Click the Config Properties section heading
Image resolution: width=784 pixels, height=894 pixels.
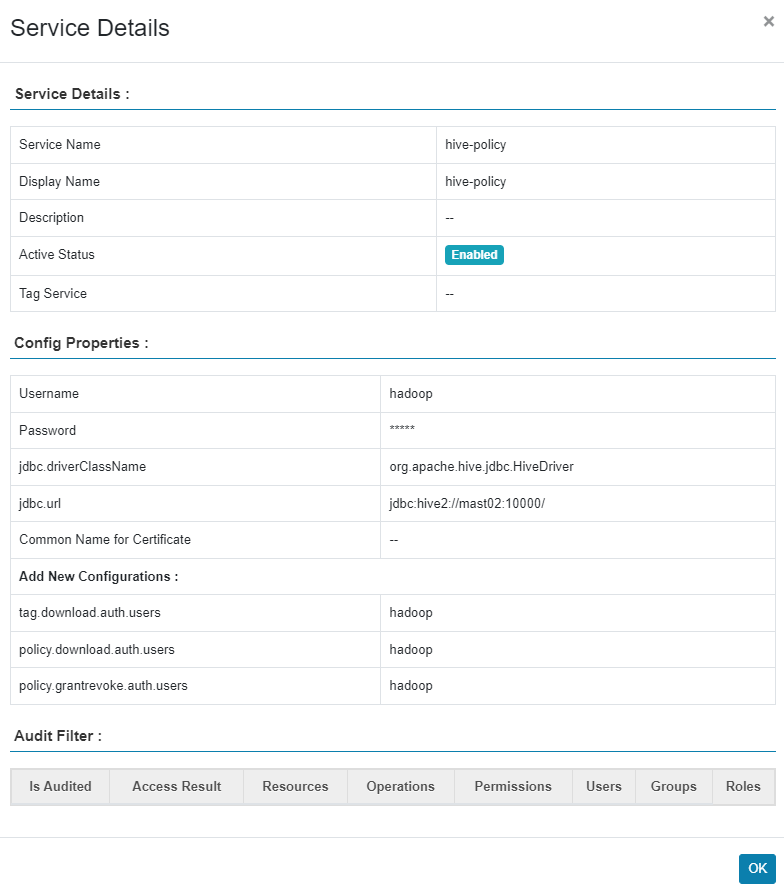pyautogui.click(x=81, y=343)
